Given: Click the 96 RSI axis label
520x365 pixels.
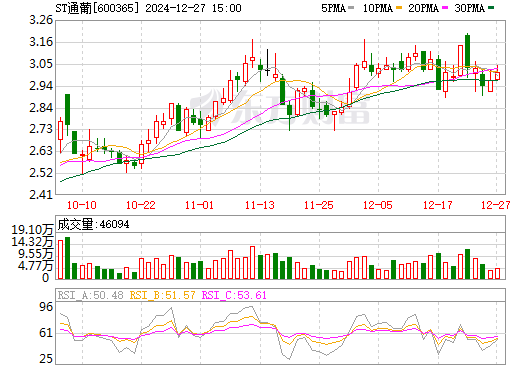Looking at the screenshot, I should 46,307.
